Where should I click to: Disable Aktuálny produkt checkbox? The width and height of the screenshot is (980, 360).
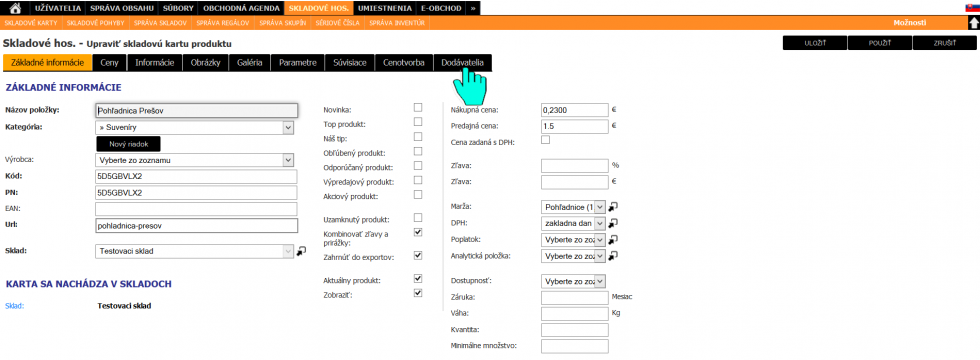click(418, 278)
